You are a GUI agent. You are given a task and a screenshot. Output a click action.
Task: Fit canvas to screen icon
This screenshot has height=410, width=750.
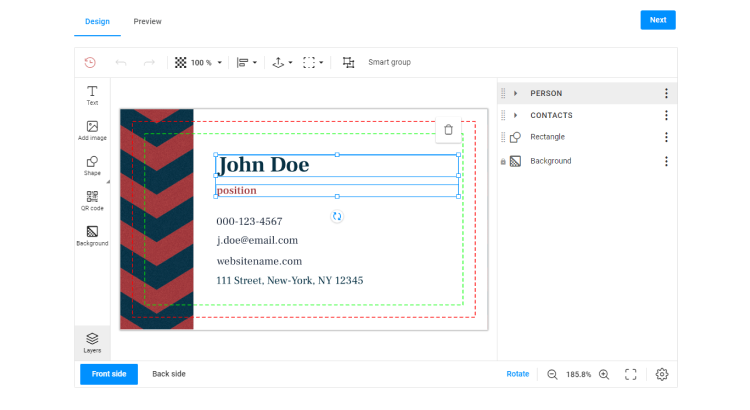click(x=631, y=374)
